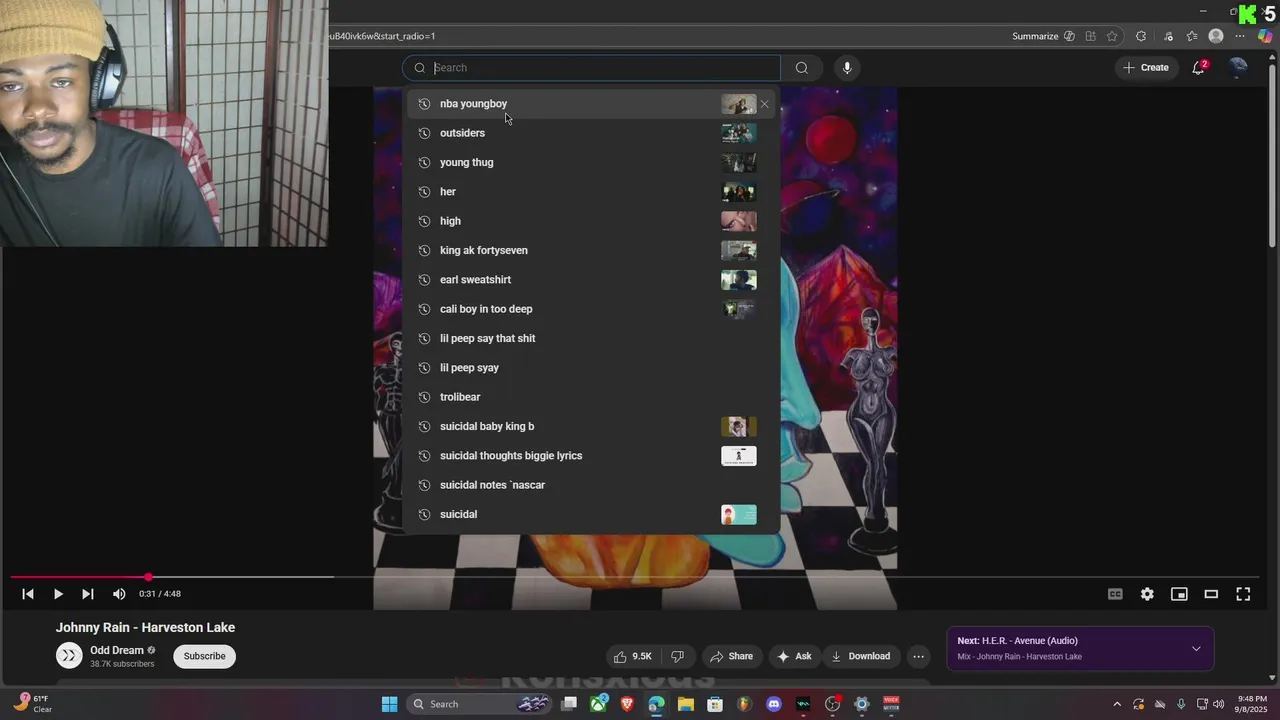The height and width of the screenshot is (720, 1280).
Task: Toggle closed captions on the player
Action: [1115, 594]
